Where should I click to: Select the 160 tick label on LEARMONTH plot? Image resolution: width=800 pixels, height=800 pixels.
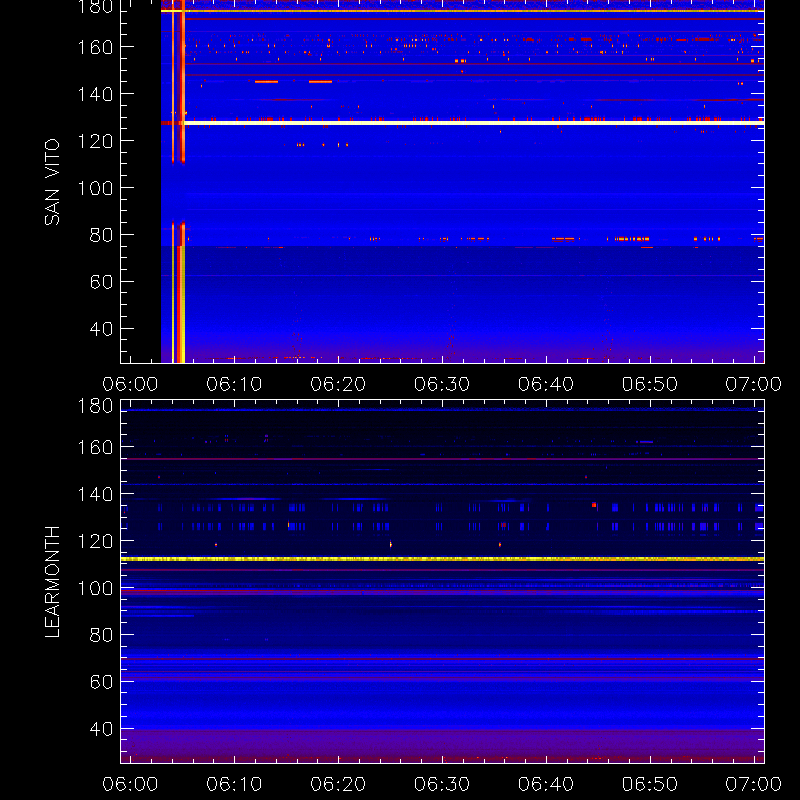[95, 447]
